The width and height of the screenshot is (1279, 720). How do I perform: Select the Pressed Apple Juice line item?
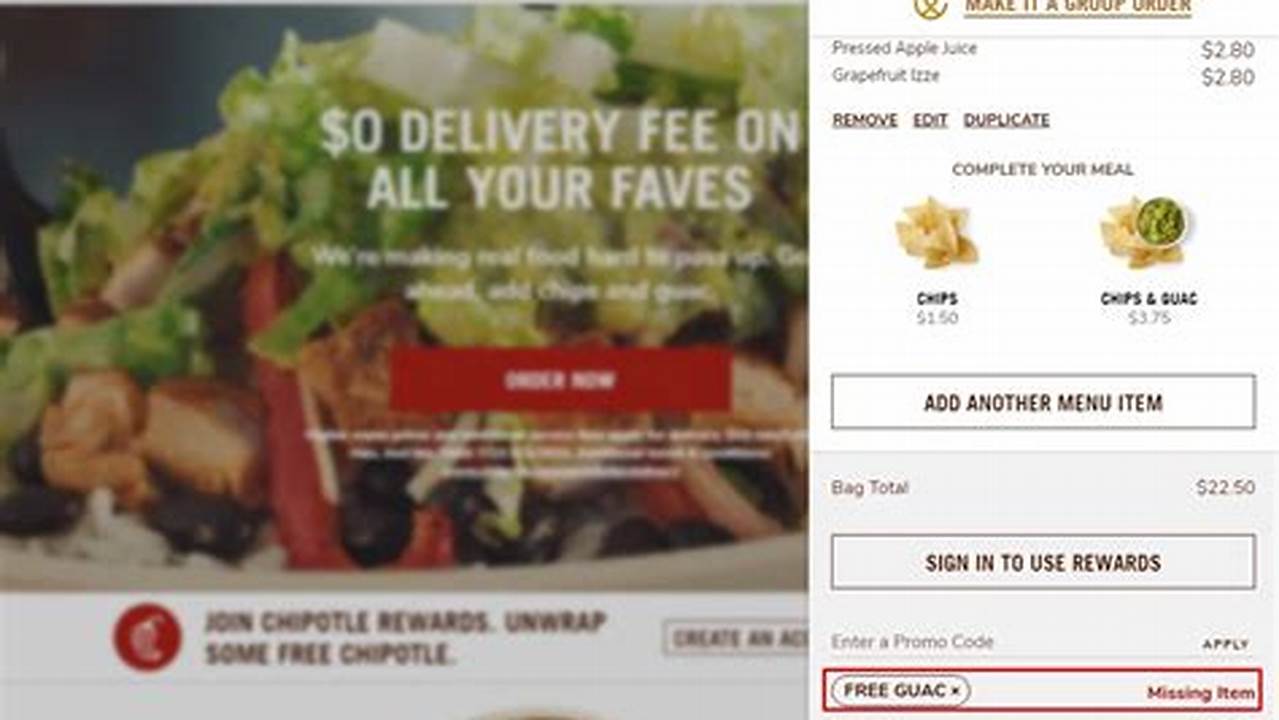click(1043, 48)
